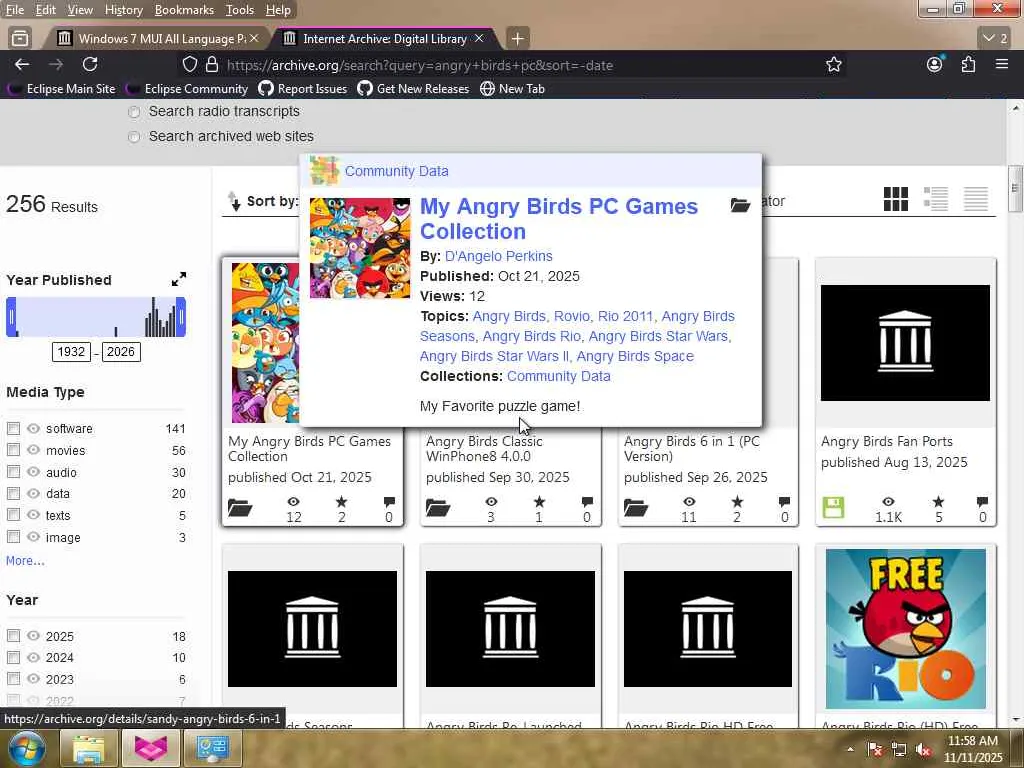Go back using browser back arrow
Screen dimensions: 1024x768
coord(22,64)
